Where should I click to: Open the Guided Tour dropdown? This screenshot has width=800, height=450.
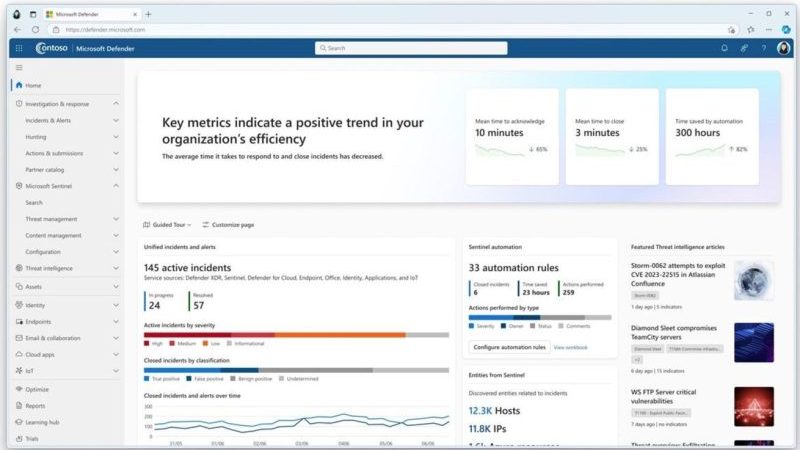167,224
